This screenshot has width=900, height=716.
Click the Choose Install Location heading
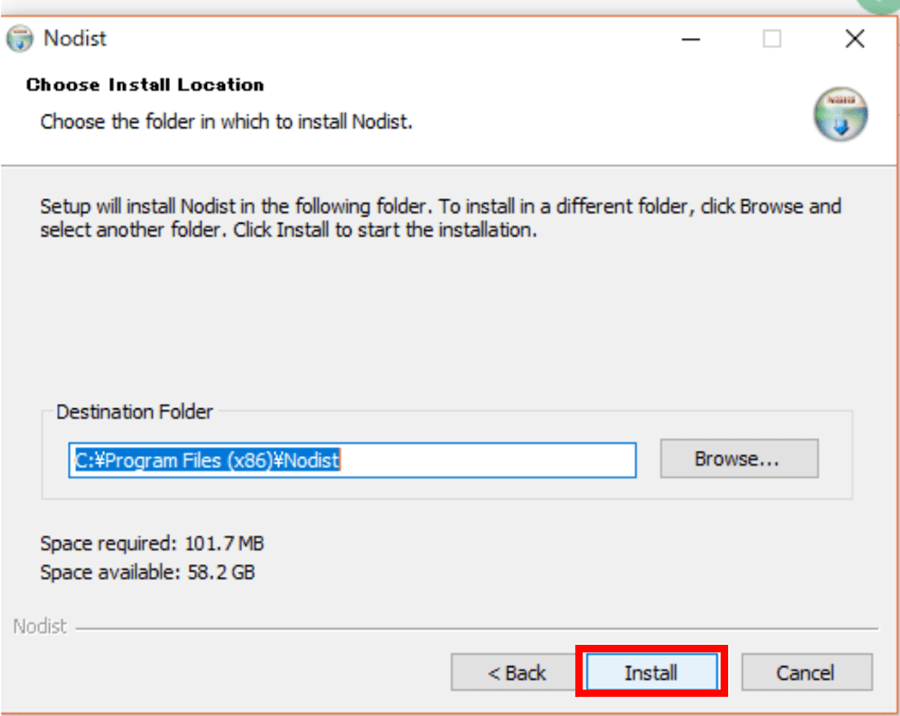(x=145, y=84)
